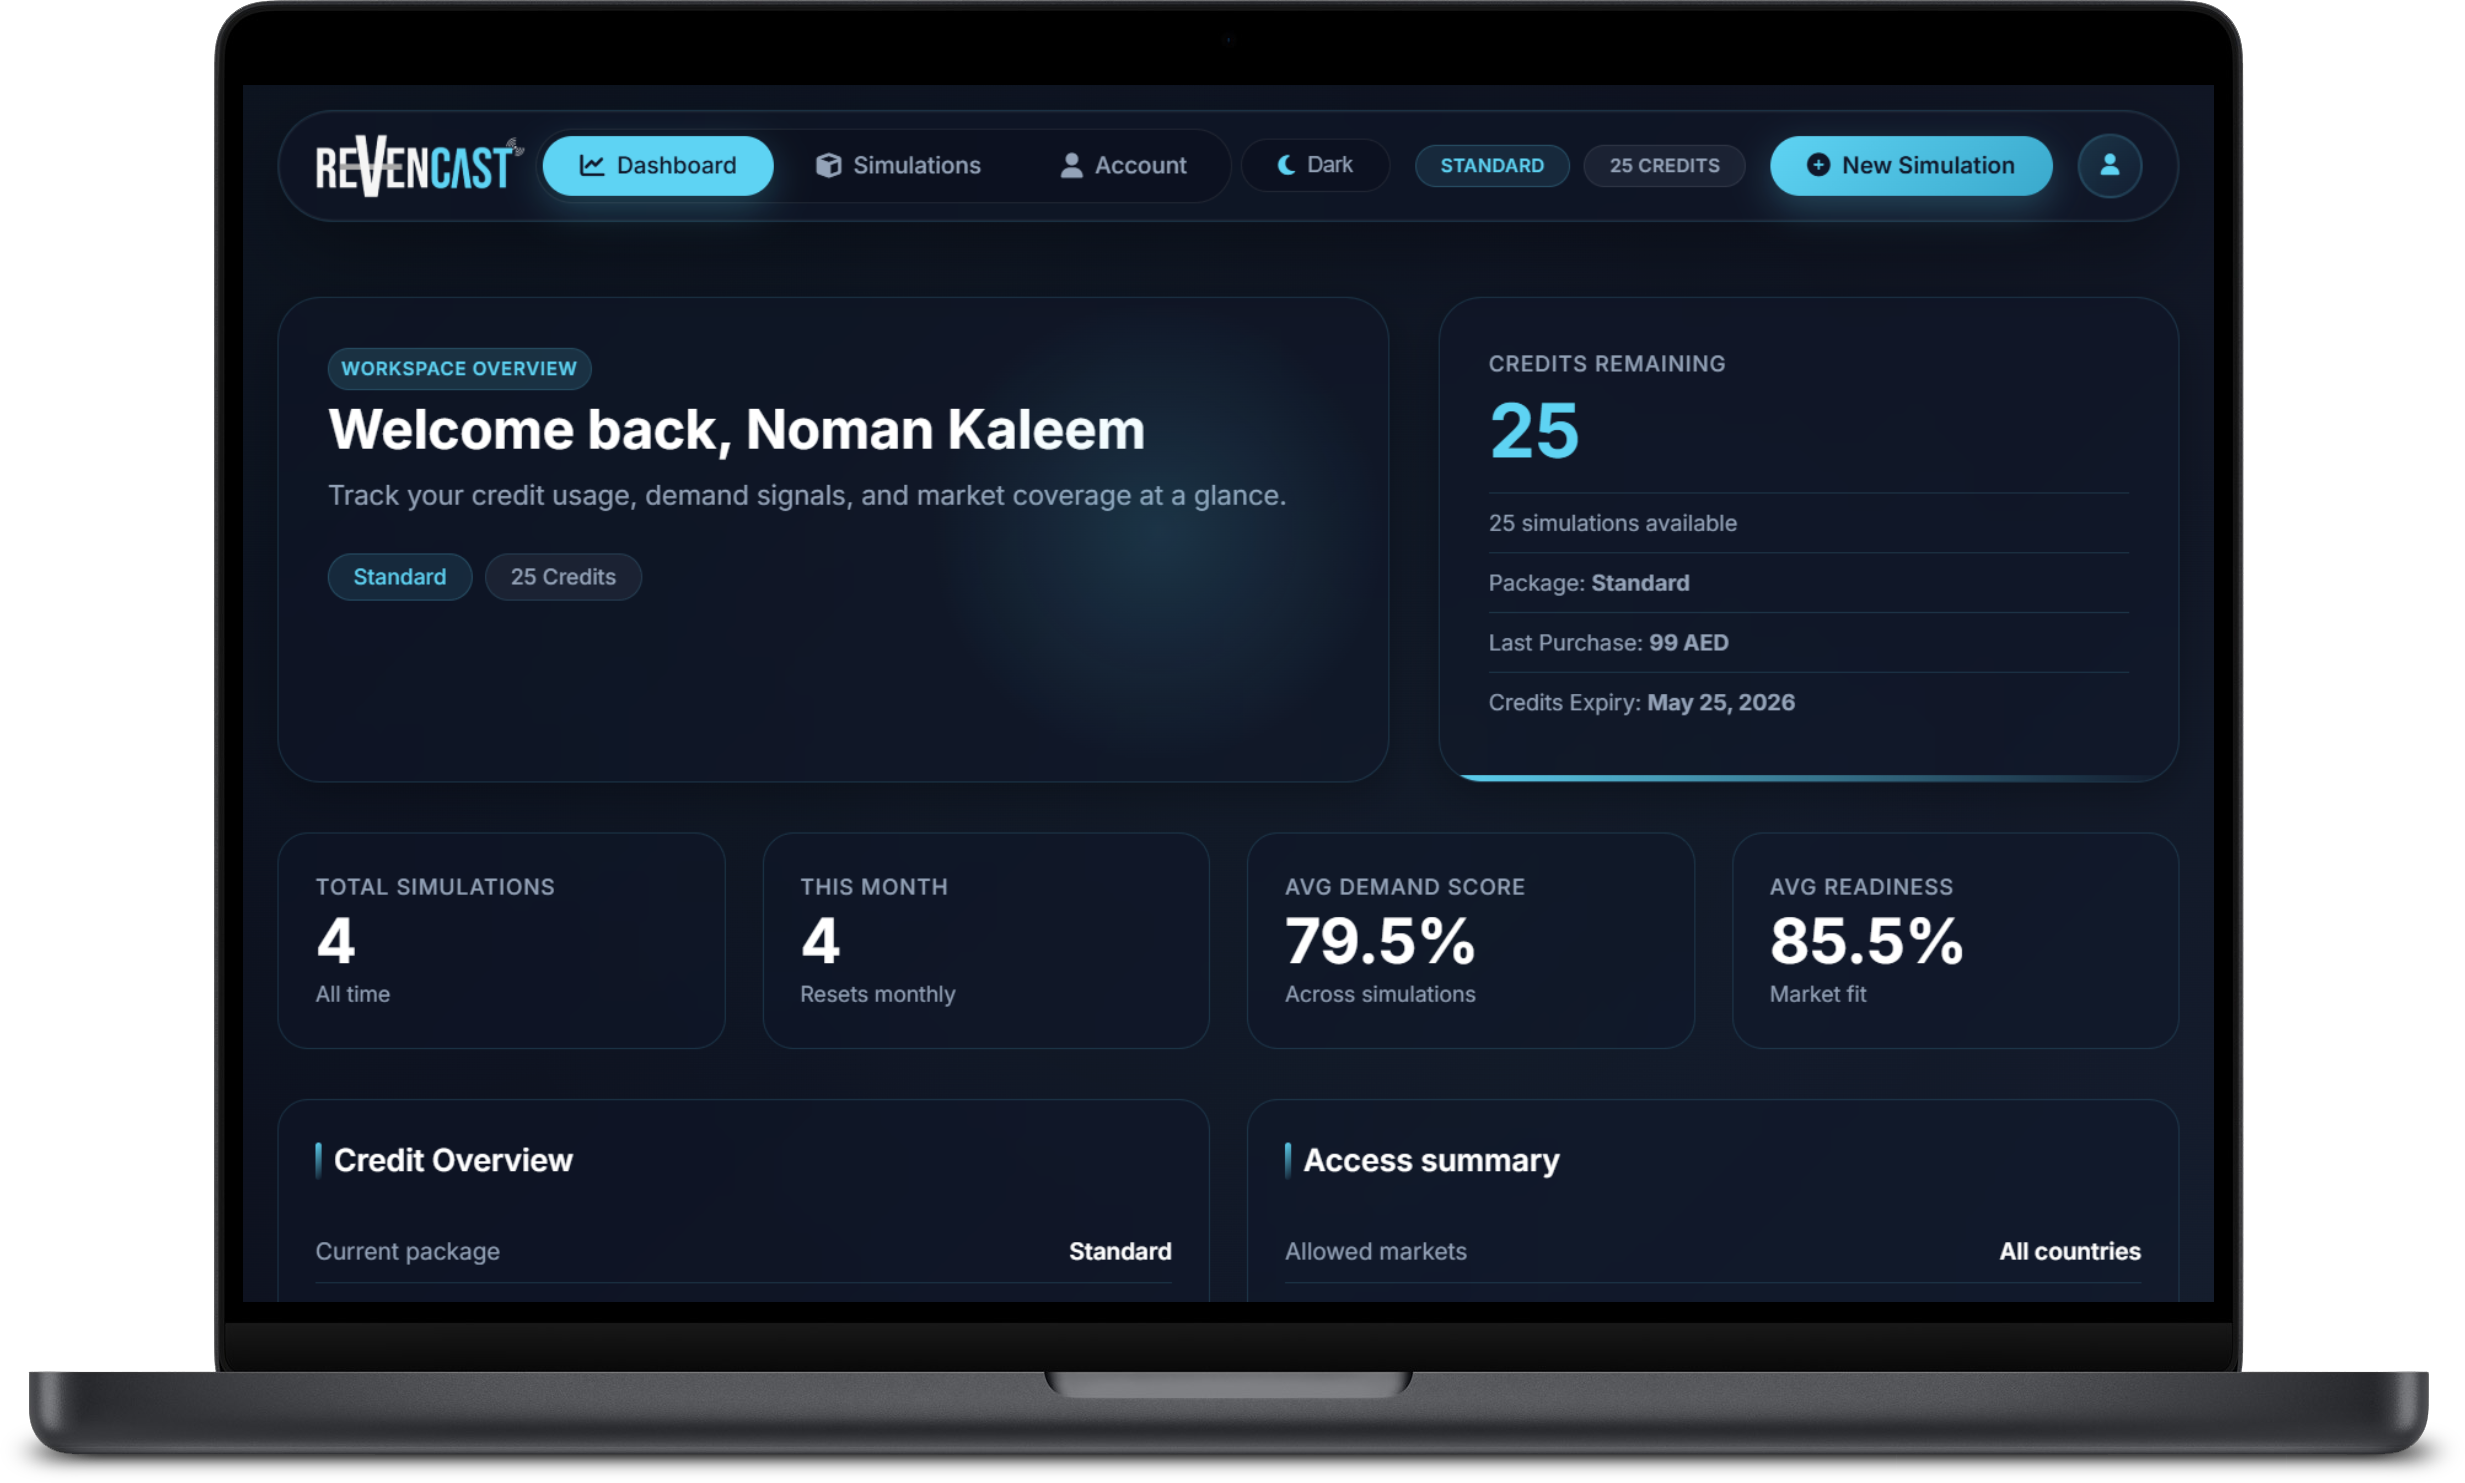Image resolution: width=2465 pixels, height=1483 pixels.
Task: Switch to the Simulations tab
Action: [x=916, y=165]
